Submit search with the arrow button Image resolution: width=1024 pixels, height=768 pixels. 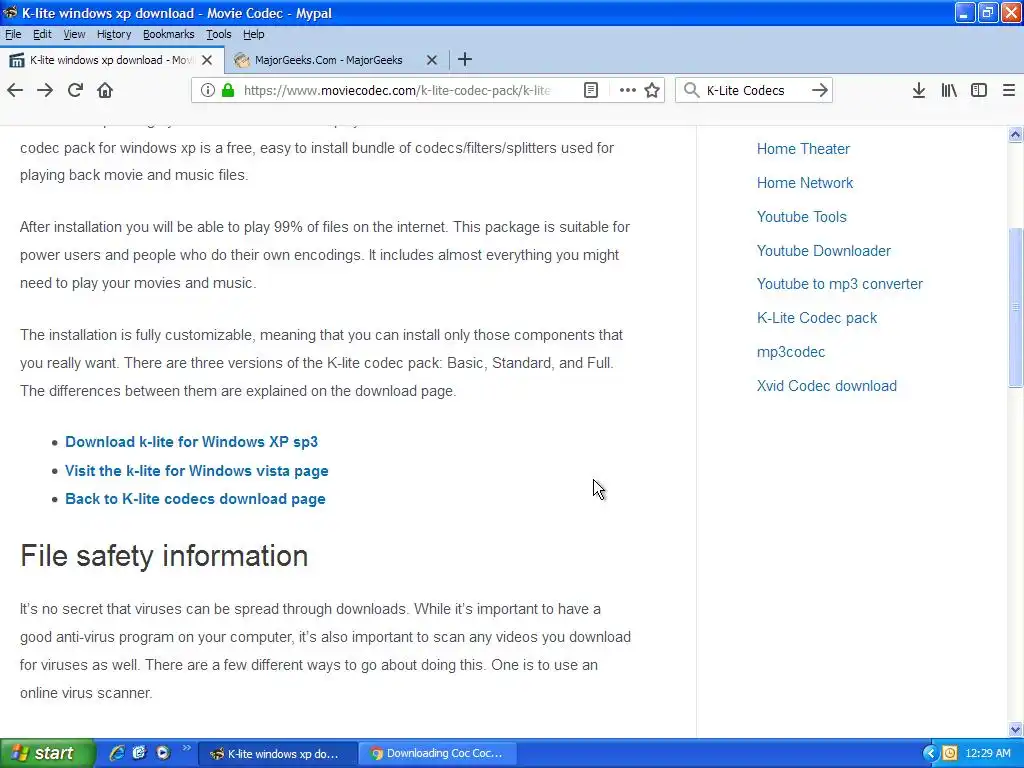(820, 90)
